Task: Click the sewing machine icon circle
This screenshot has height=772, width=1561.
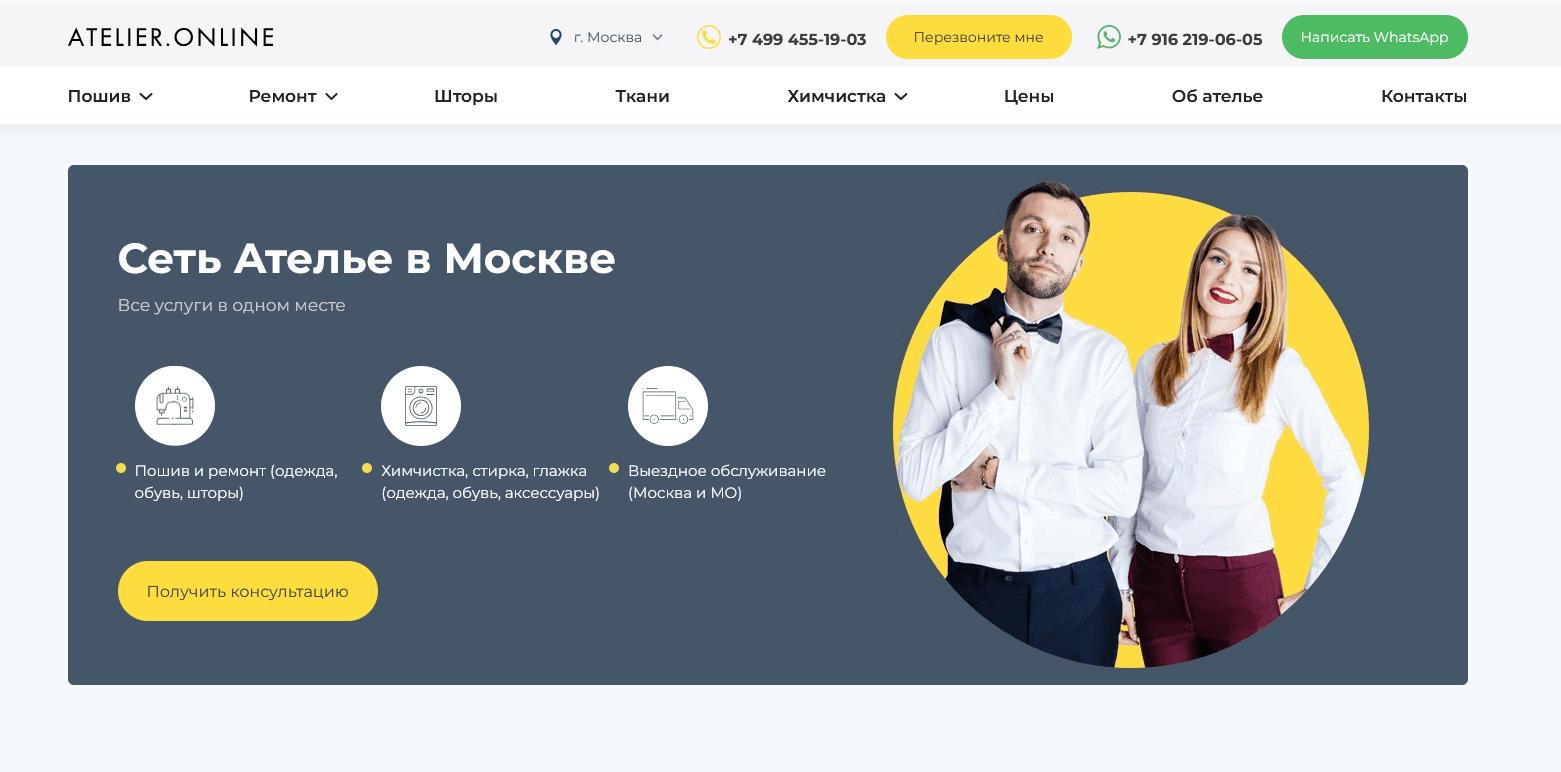Action: pos(175,406)
